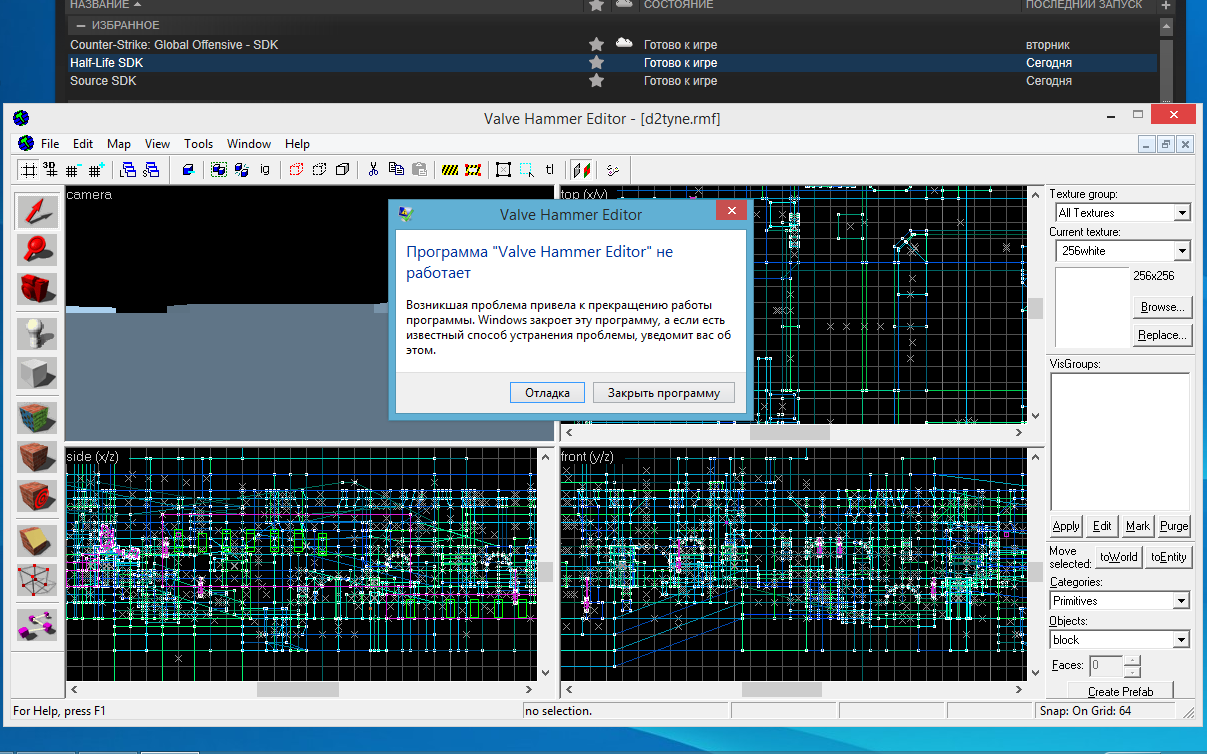Viewport: 1207px width, 754px height.
Task: Click the Закрыть программу button
Action: [x=664, y=393]
